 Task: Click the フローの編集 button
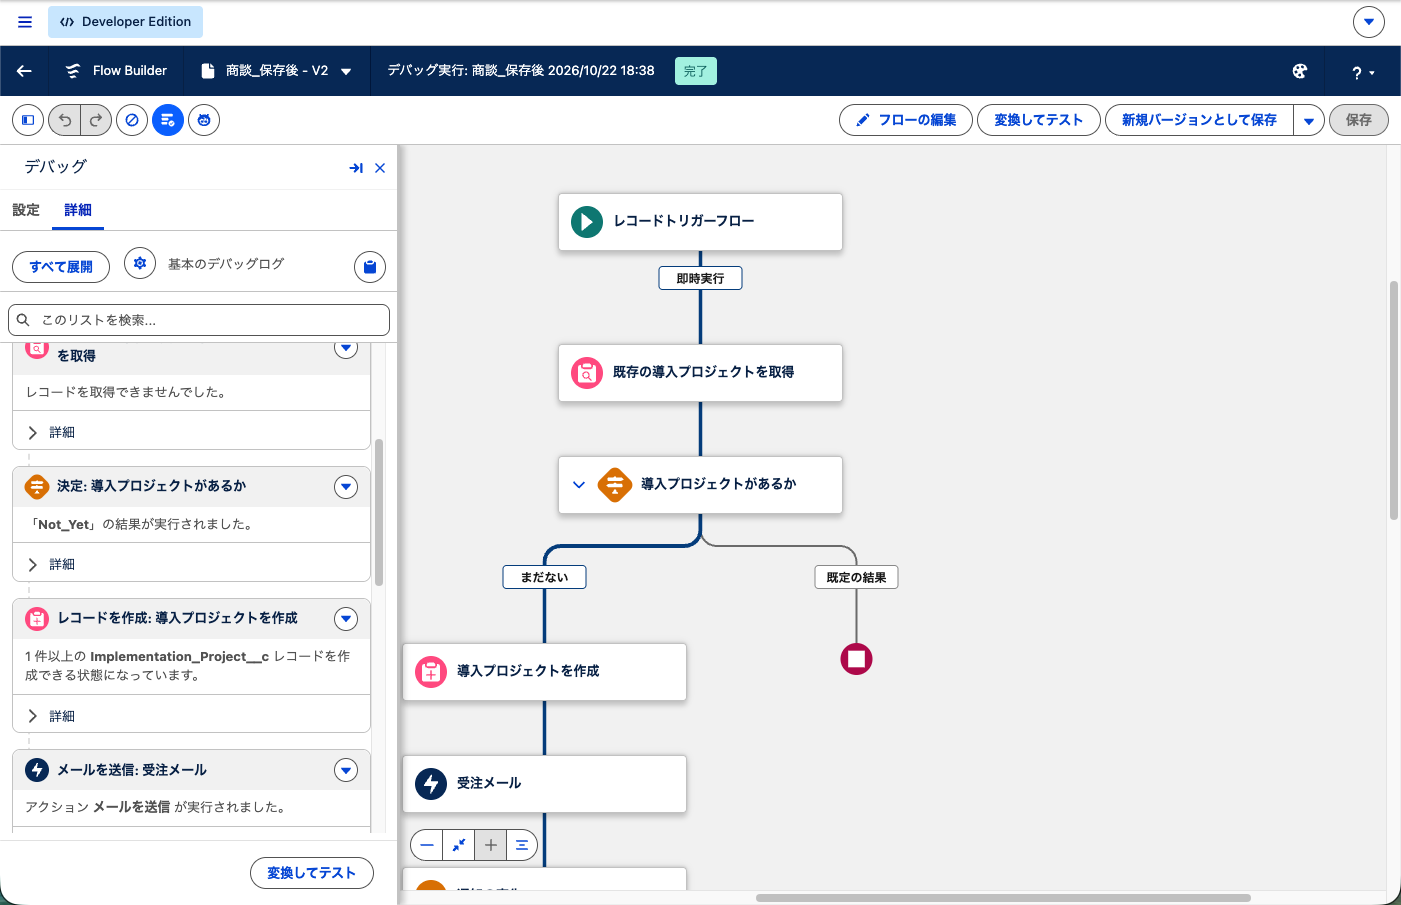pyautogui.click(x=906, y=120)
